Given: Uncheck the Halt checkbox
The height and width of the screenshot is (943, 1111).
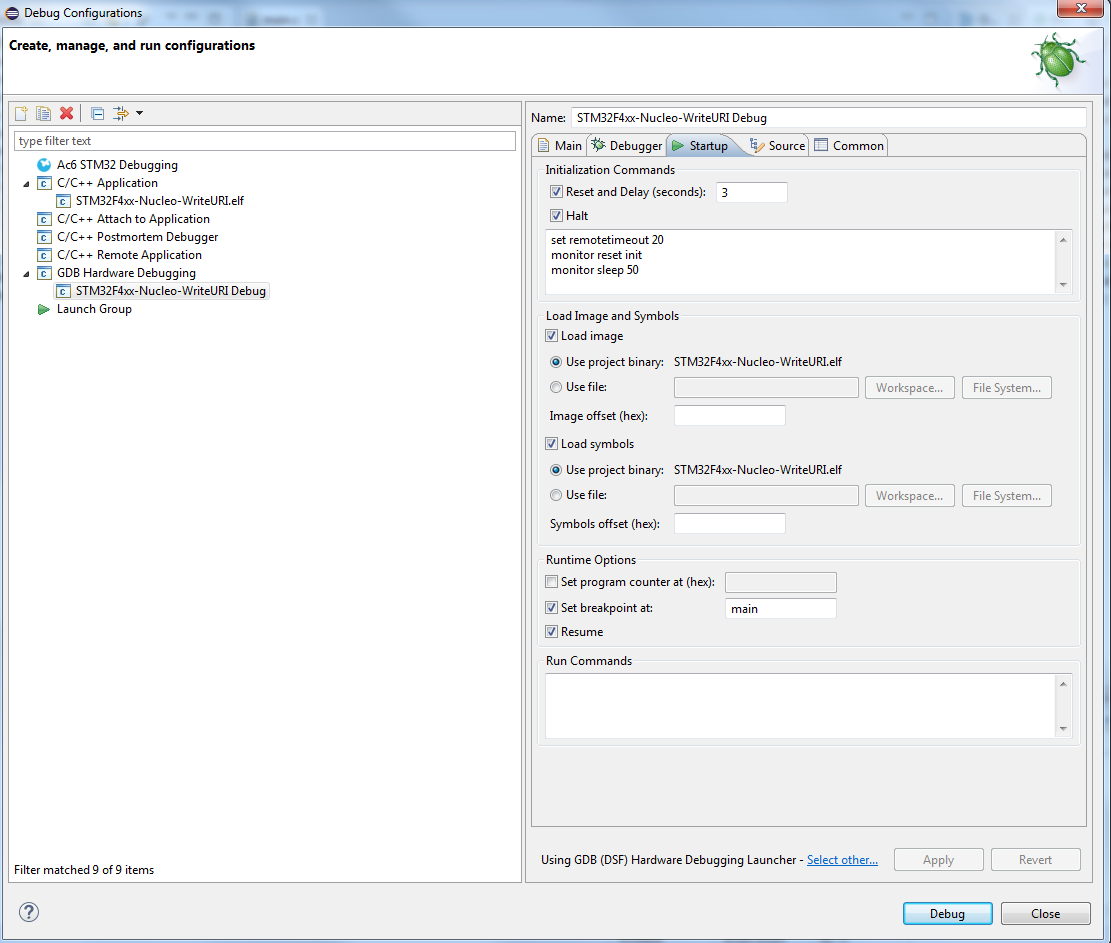Looking at the screenshot, I should [556, 216].
